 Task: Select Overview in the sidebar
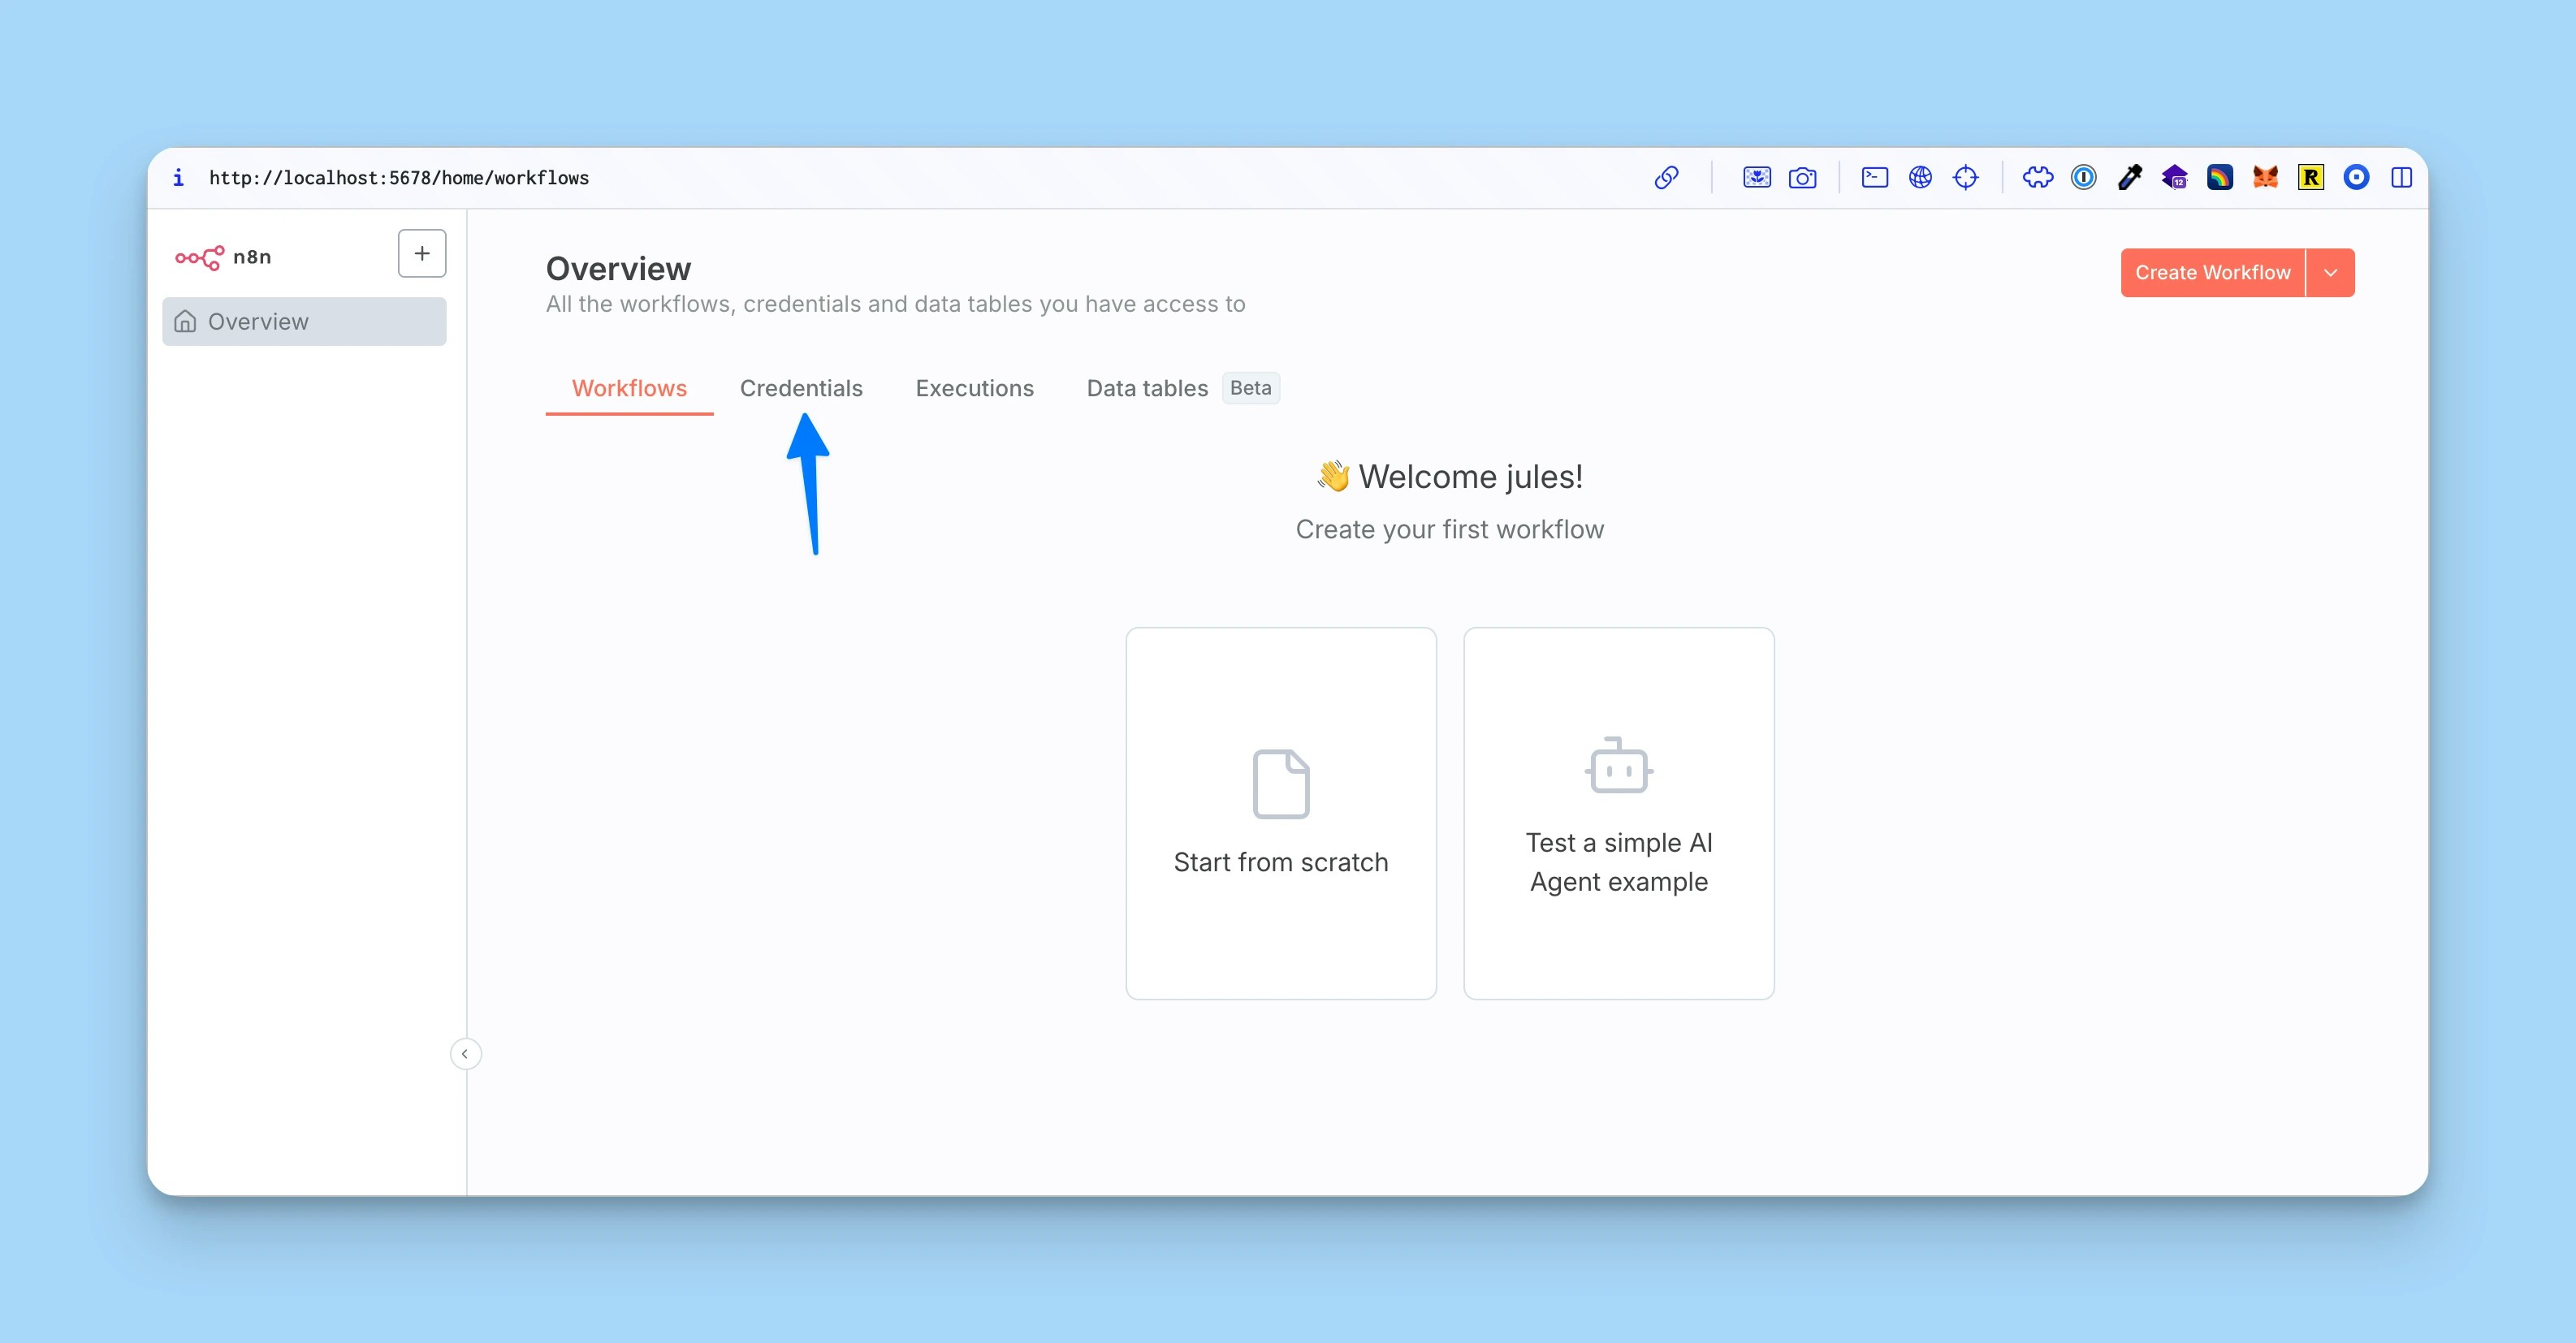click(x=304, y=322)
